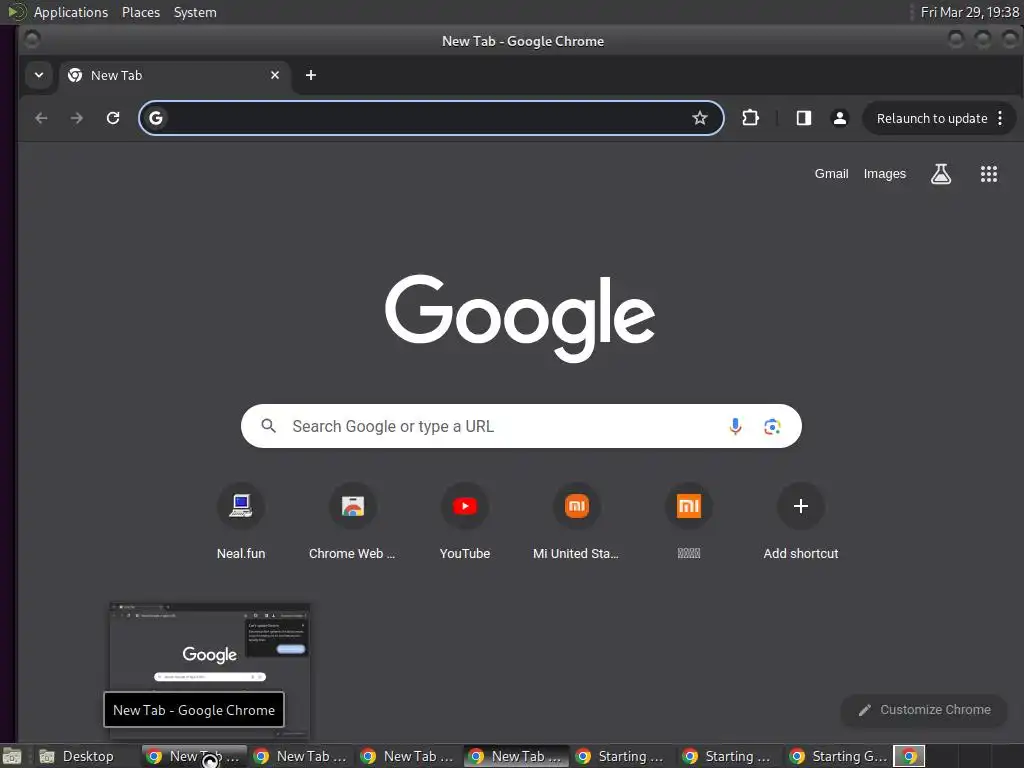This screenshot has width=1024, height=768.
Task: Open the Places menu
Action: pyautogui.click(x=140, y=12)
